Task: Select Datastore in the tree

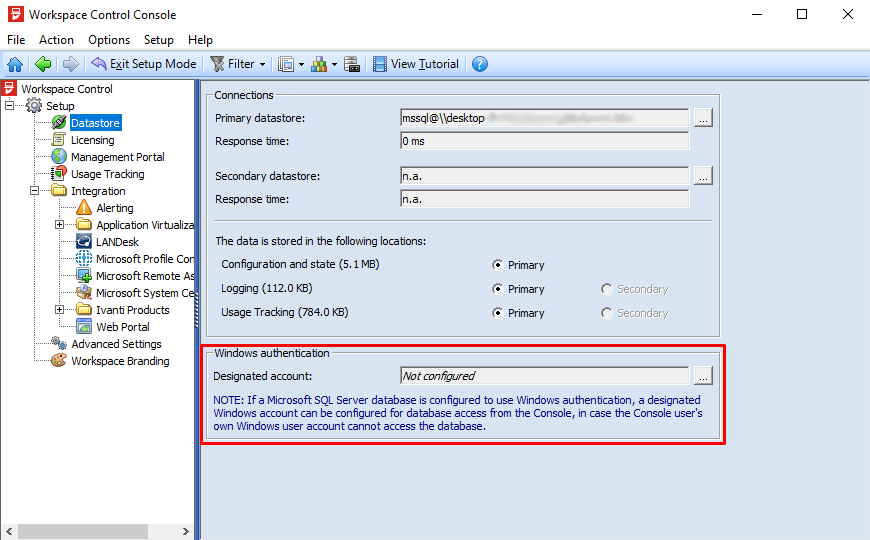Action: click(95, 123)
